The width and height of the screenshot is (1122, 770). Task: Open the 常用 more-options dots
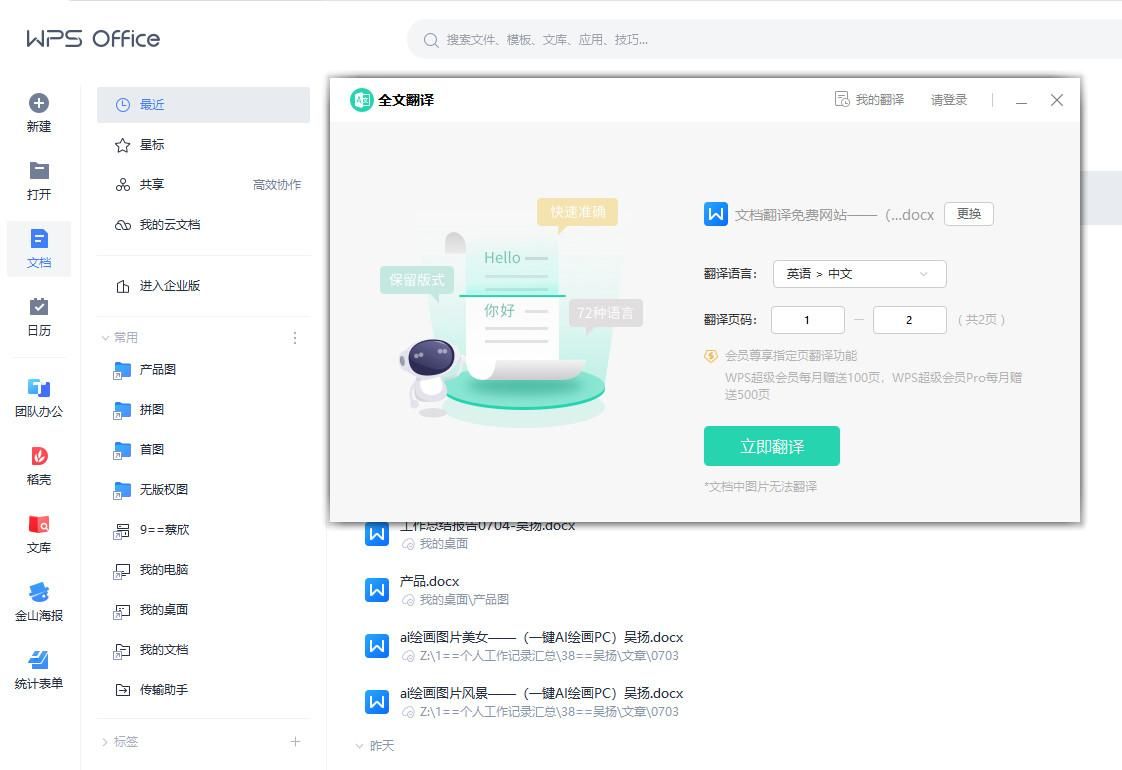coord(295,338)
